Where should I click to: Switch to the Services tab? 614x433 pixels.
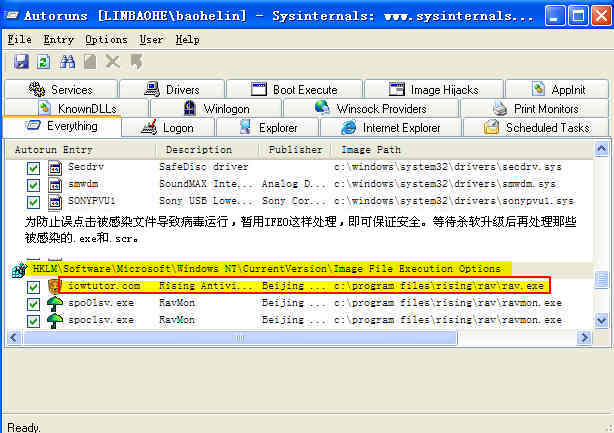coord(61,89)
